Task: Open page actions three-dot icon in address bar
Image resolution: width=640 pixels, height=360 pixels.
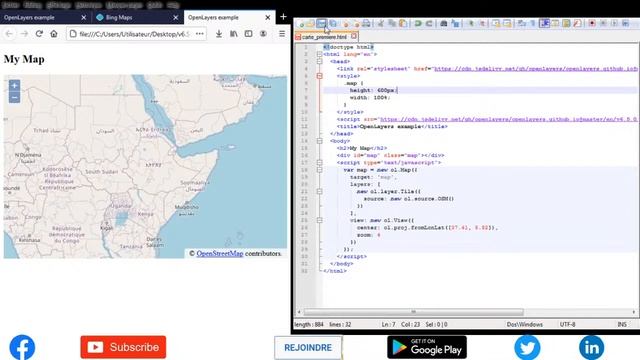Action: pyautogui.click(x=200, y=34)
